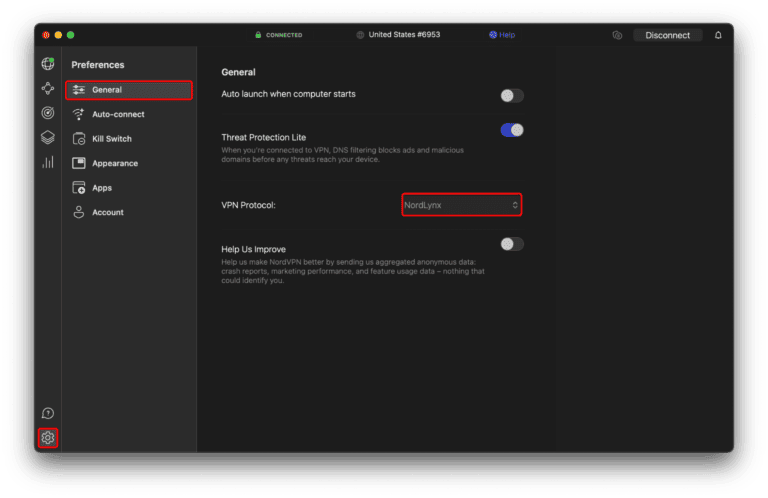768x498 pixels.
Task: Go to the Appearance preferences section
Action: coord(114,163)
